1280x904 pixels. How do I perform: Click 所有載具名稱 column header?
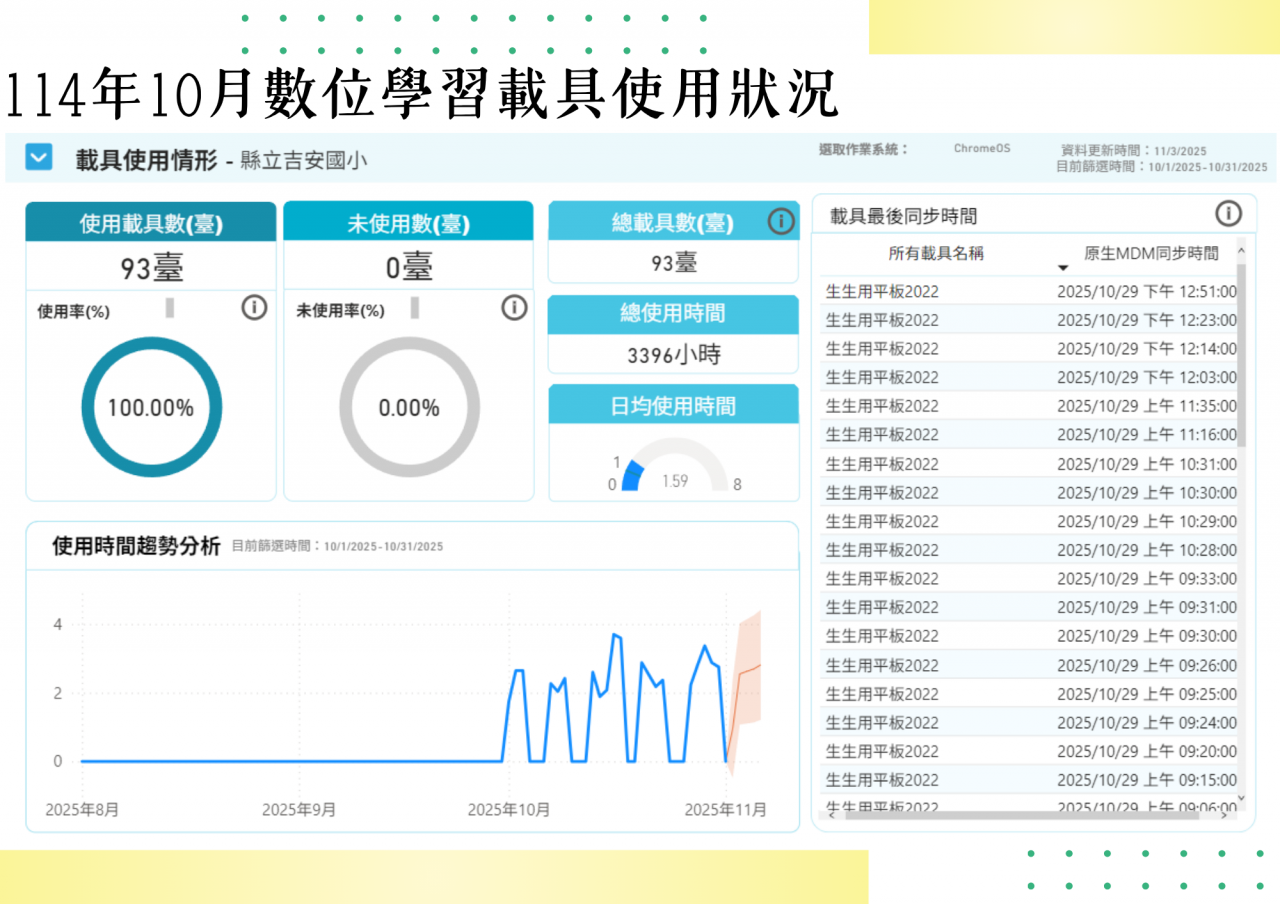(x=936, y=254)
